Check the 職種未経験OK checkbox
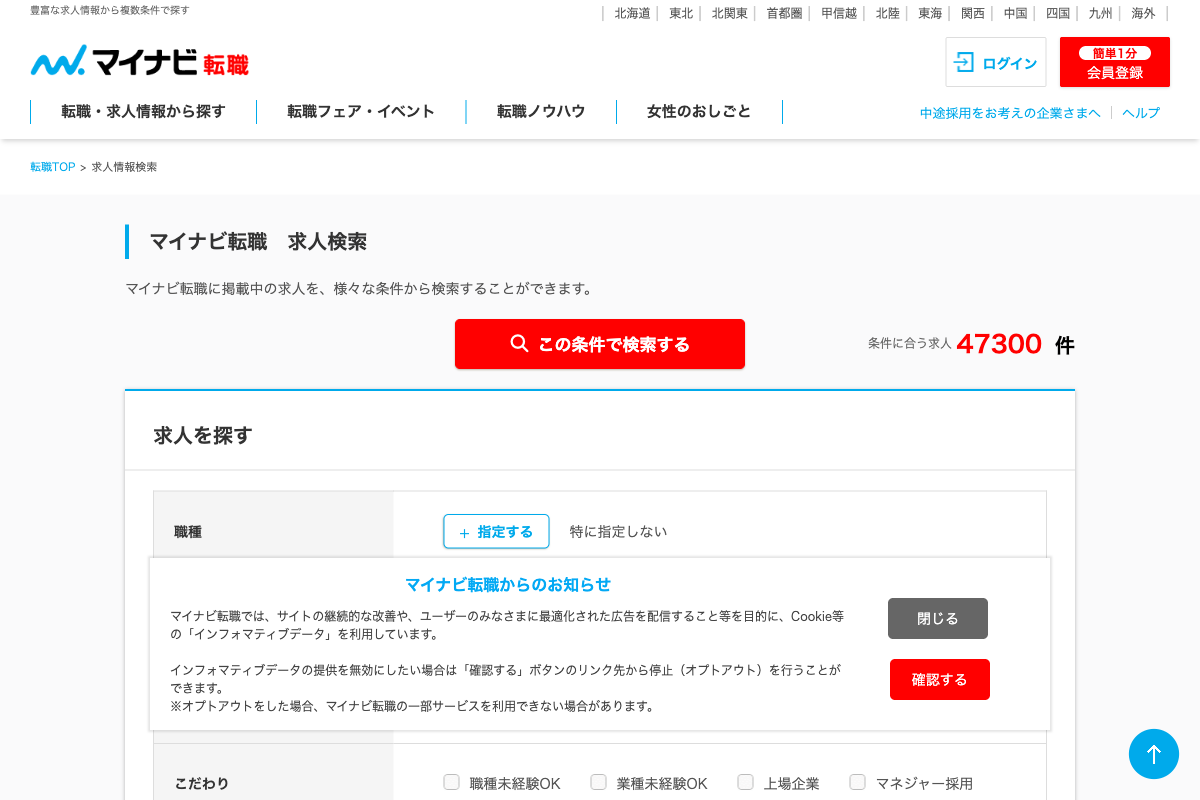This screenshot has height=800, width=1200. coord(452,782)
